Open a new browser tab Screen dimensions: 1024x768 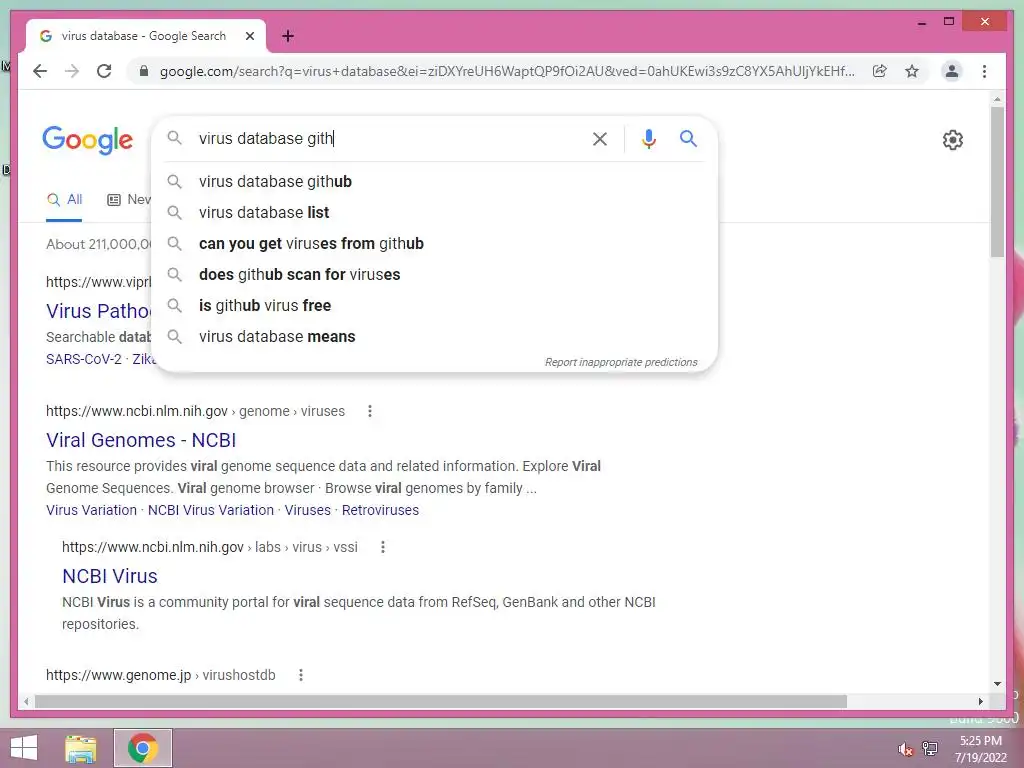[x=288, y=36]
